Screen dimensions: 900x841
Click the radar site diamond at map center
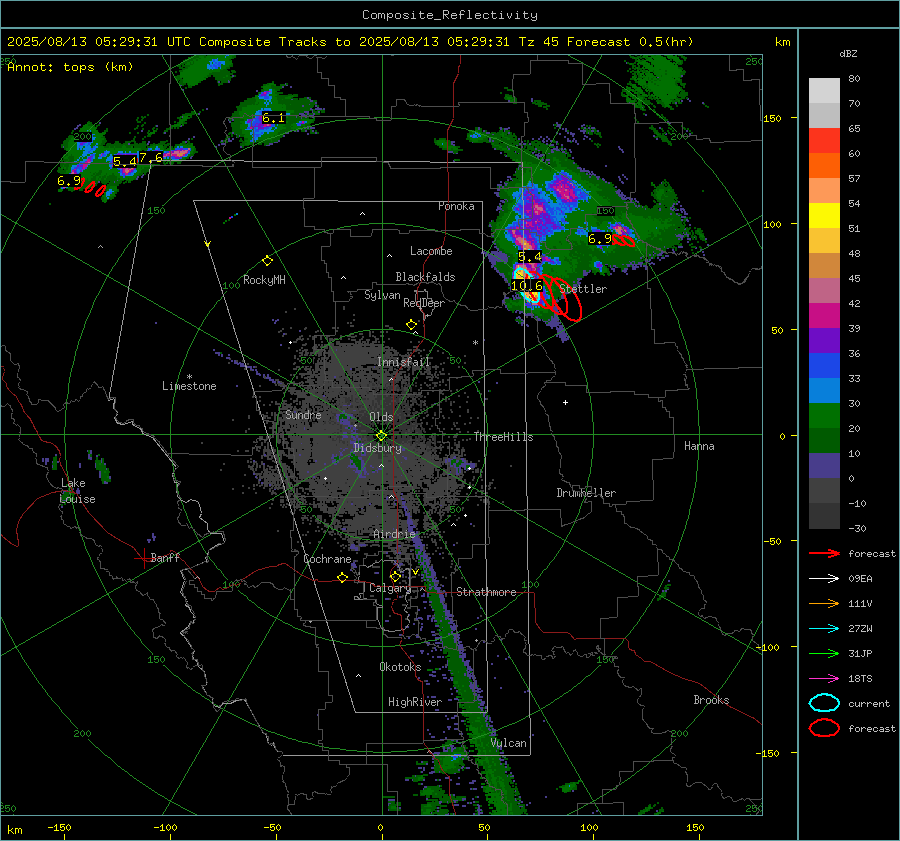(x=381, y=436)
